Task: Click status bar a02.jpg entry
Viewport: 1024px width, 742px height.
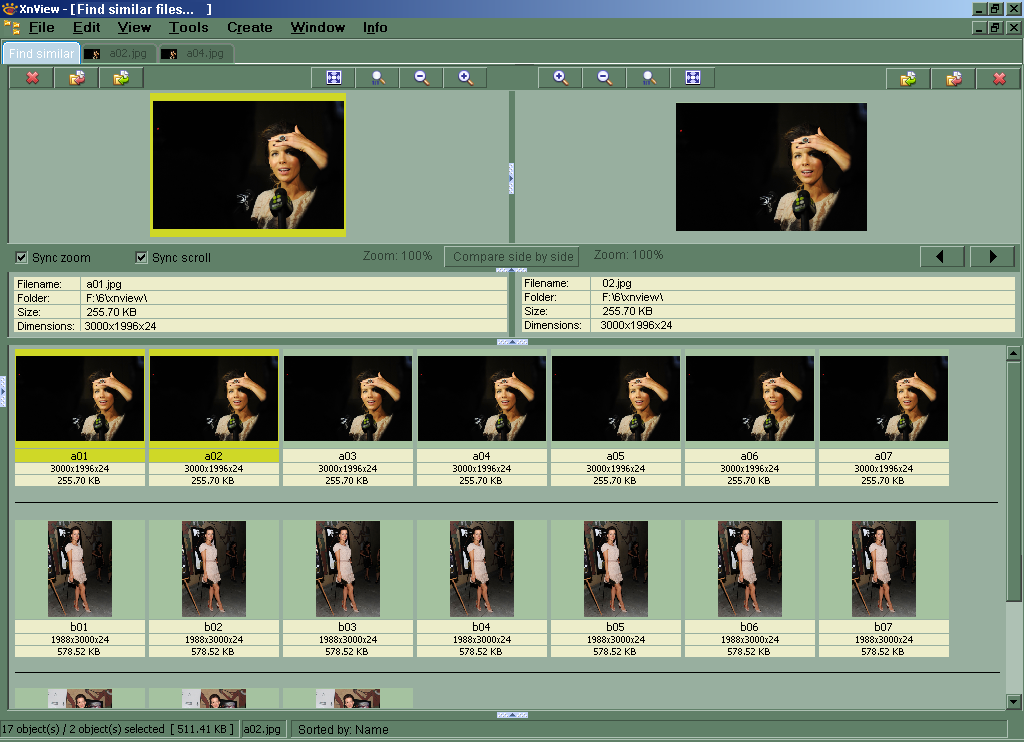Action: [x=262, y=729]
